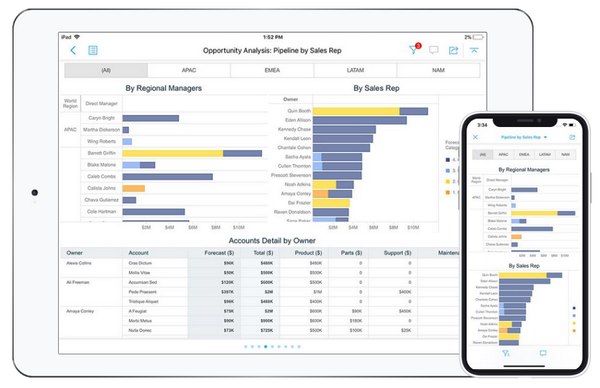Tap the share icon on the phone header
Image resolution: width=600 pixels, height=388 pixels.
click(572, 137)
